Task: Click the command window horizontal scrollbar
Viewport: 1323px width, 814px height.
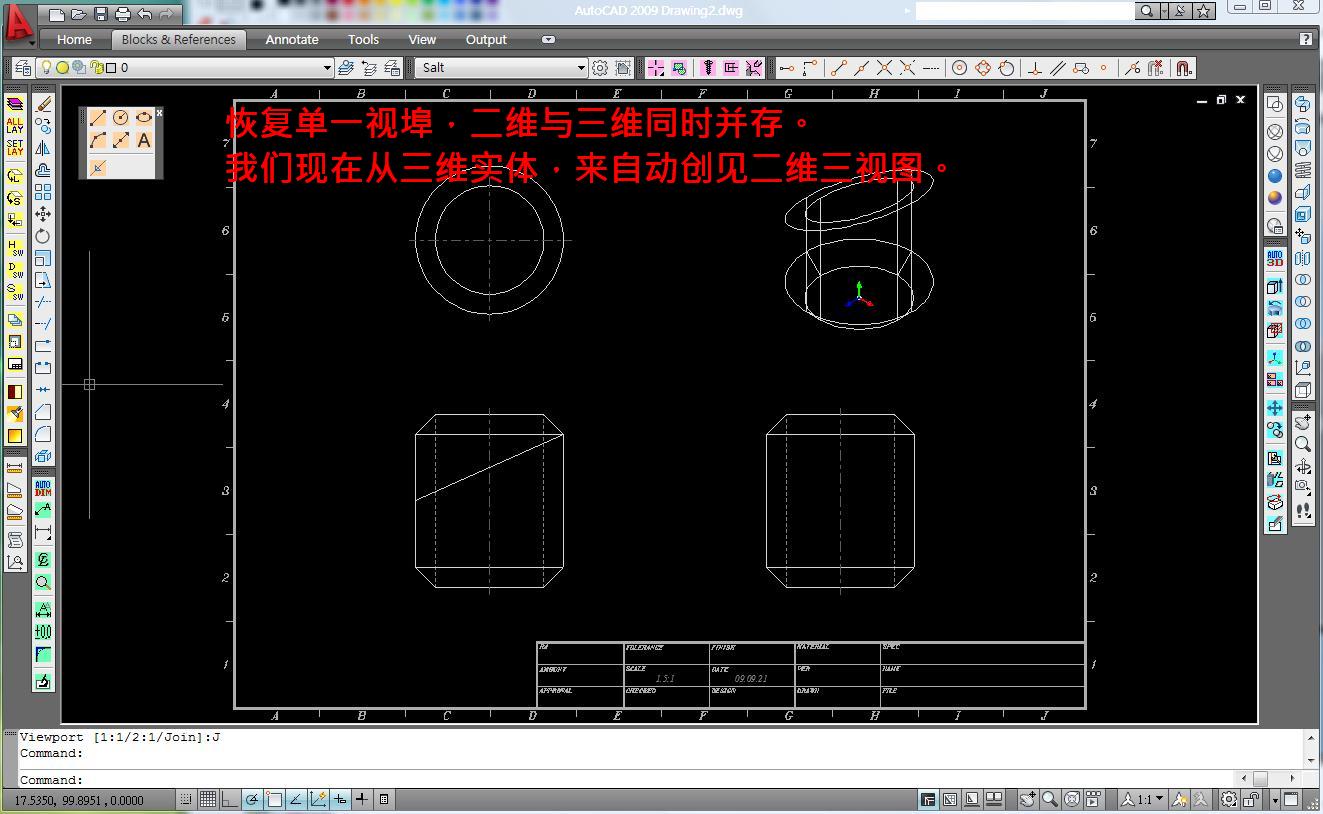Action: click(1268, 778)
